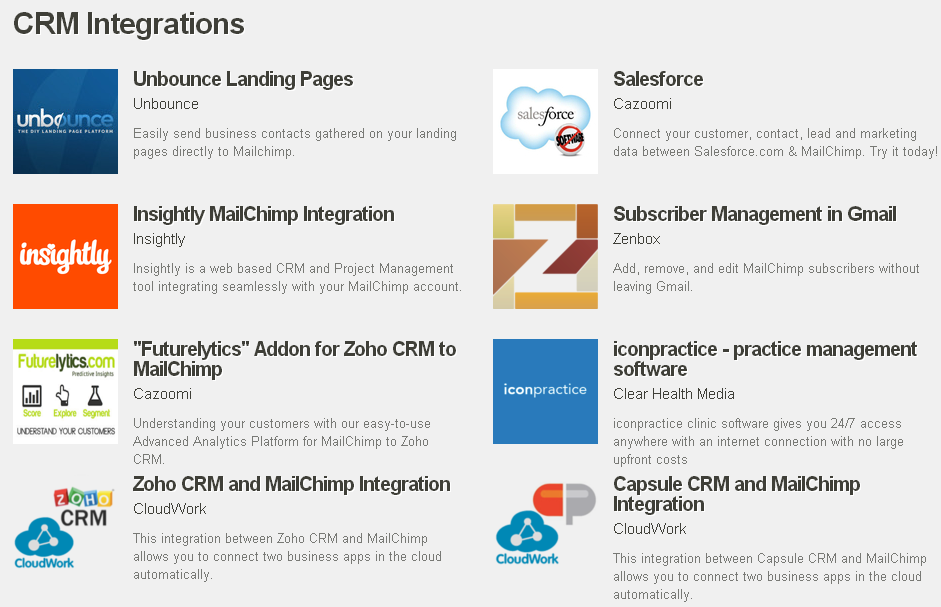Click the orange Insightly logo
Screen dimensions: 941x607
[65, 256]
